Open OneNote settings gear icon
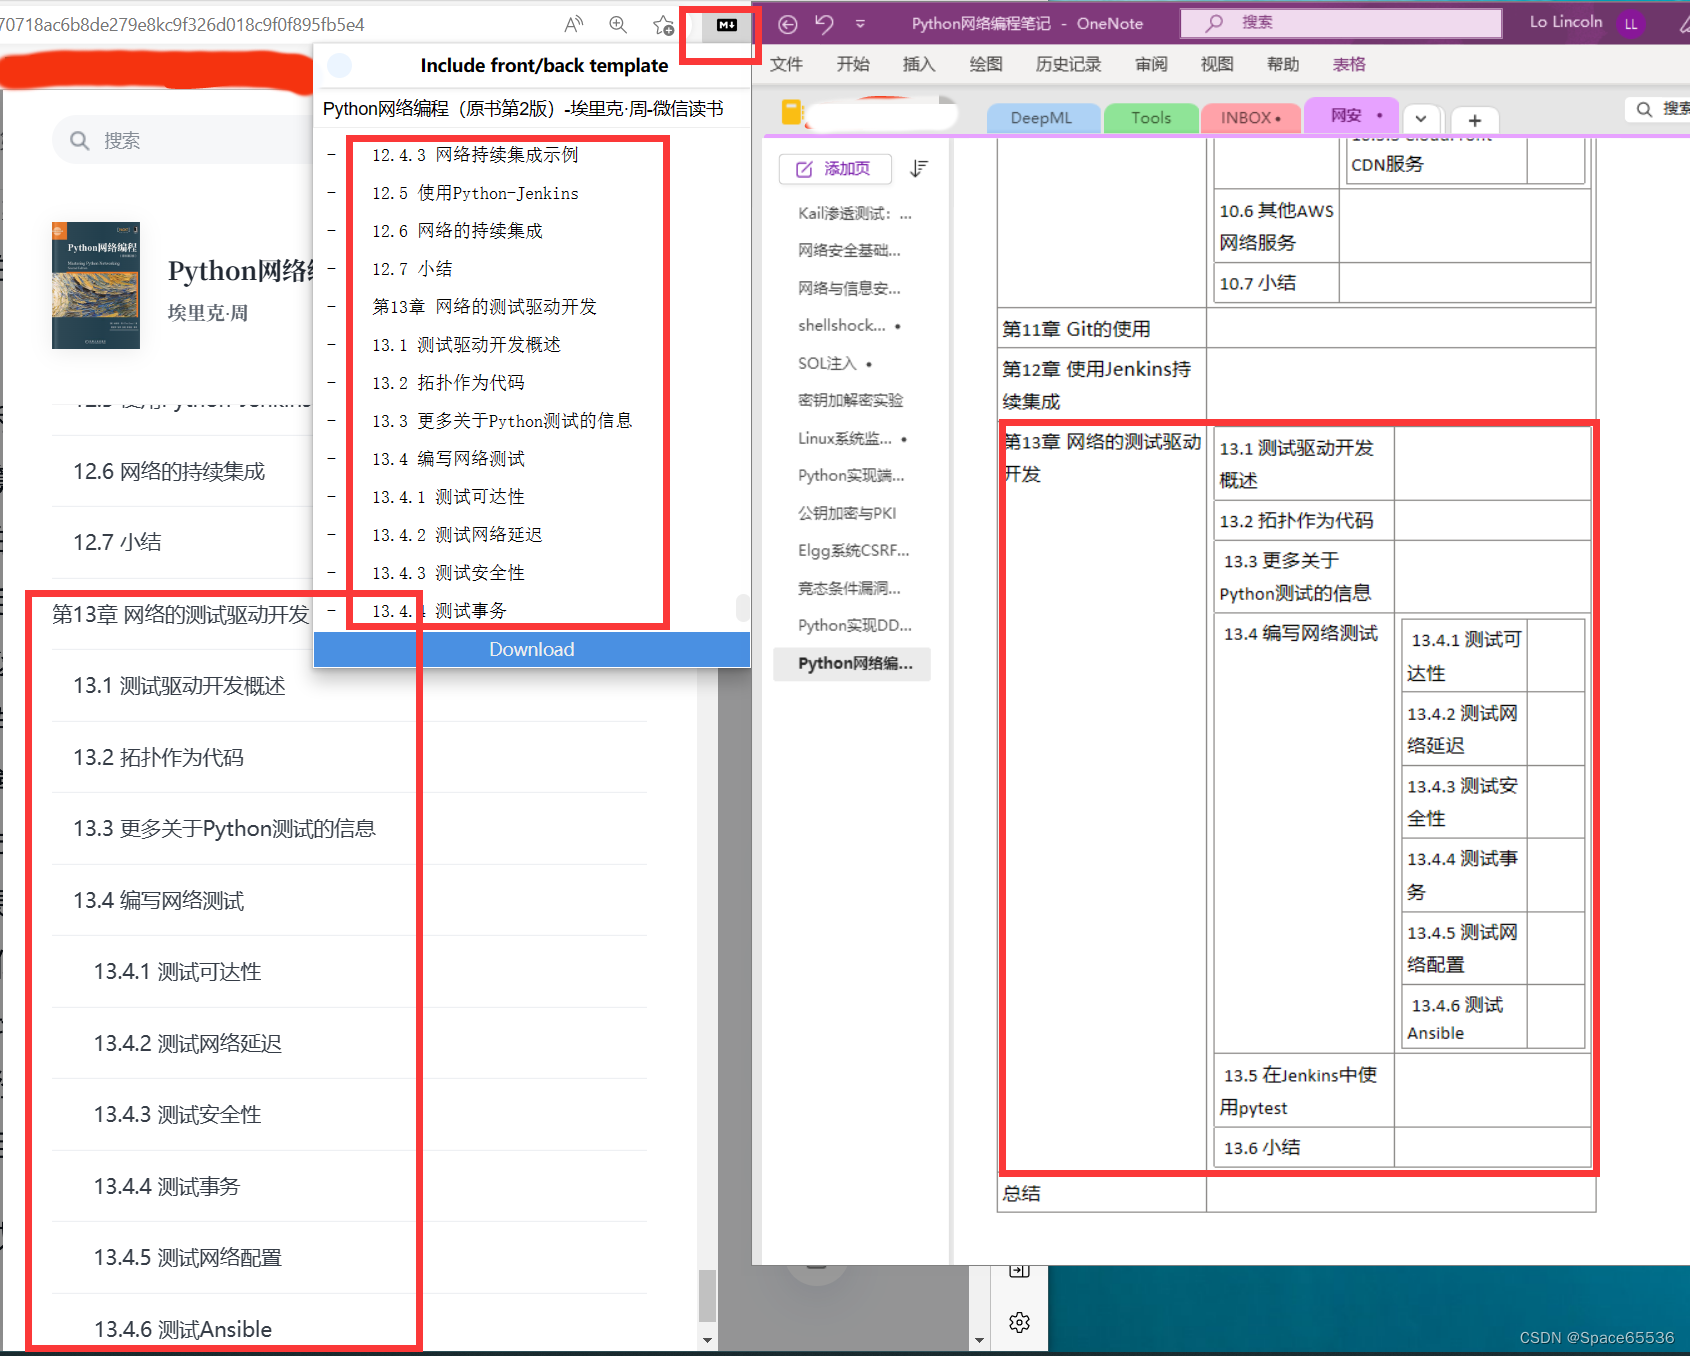The height and width of the screenshot is (1356, 1690). [x=1019, y=1322]
